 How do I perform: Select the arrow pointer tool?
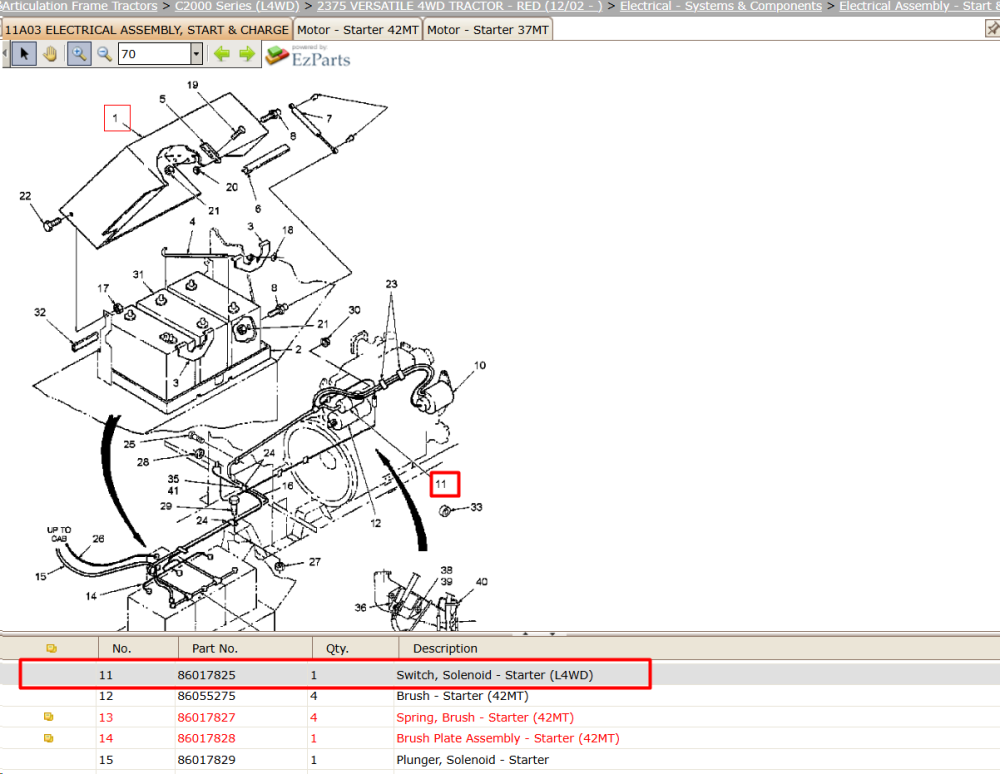(x=24, y=54)
